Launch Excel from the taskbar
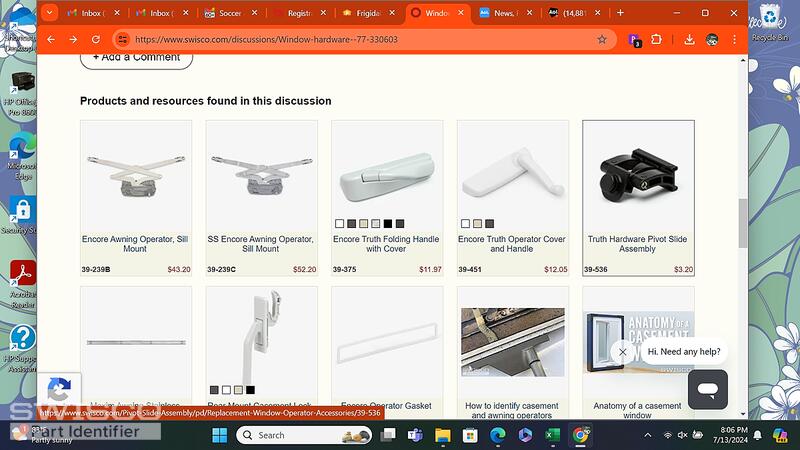 [552, 435]
